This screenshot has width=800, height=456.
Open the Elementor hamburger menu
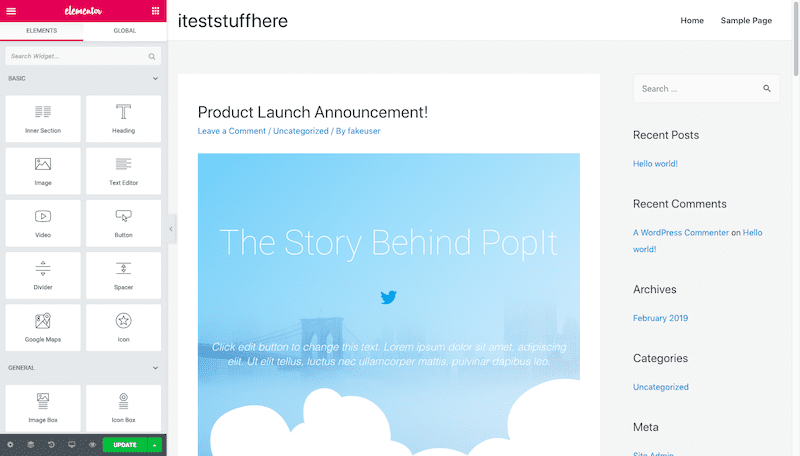(x=11, y=11)
